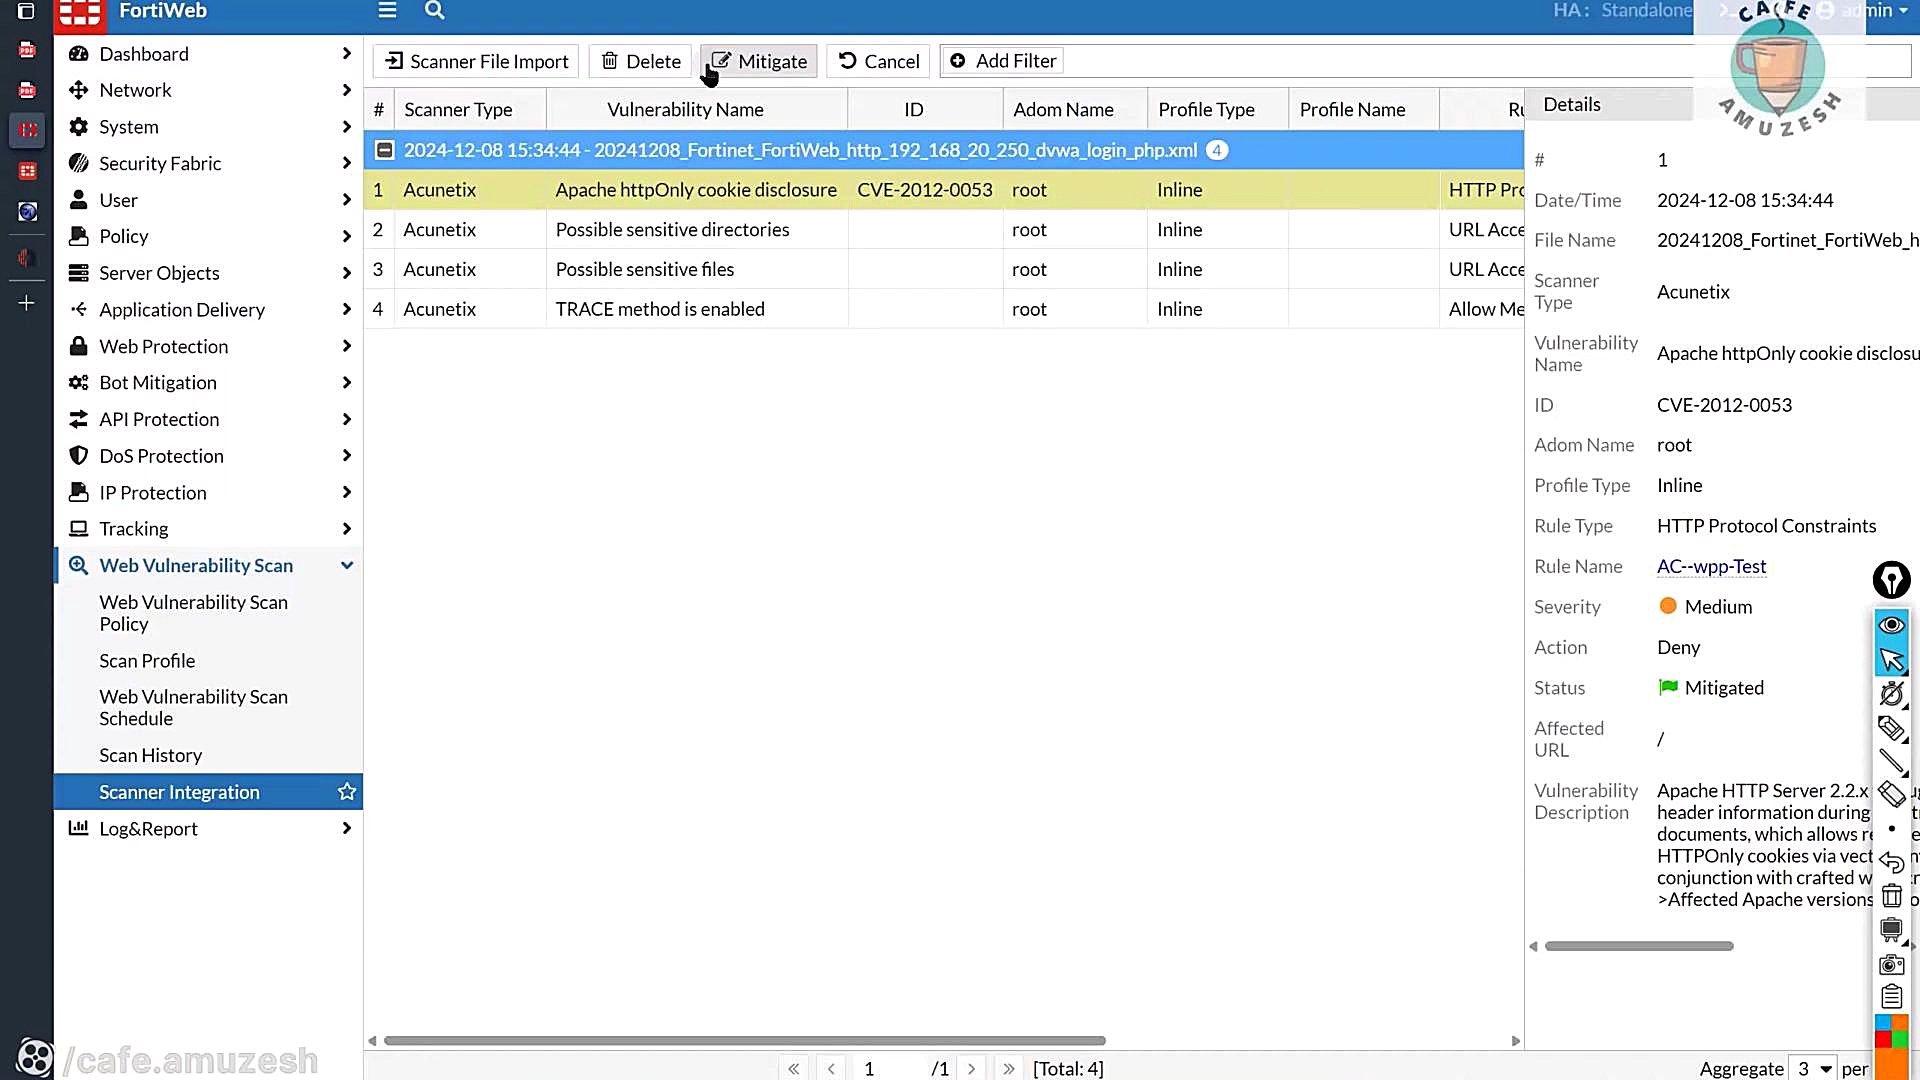1920x1080 pixels.
Task: Open the pen annotation tool circle
Action: tap(1891, 580)
